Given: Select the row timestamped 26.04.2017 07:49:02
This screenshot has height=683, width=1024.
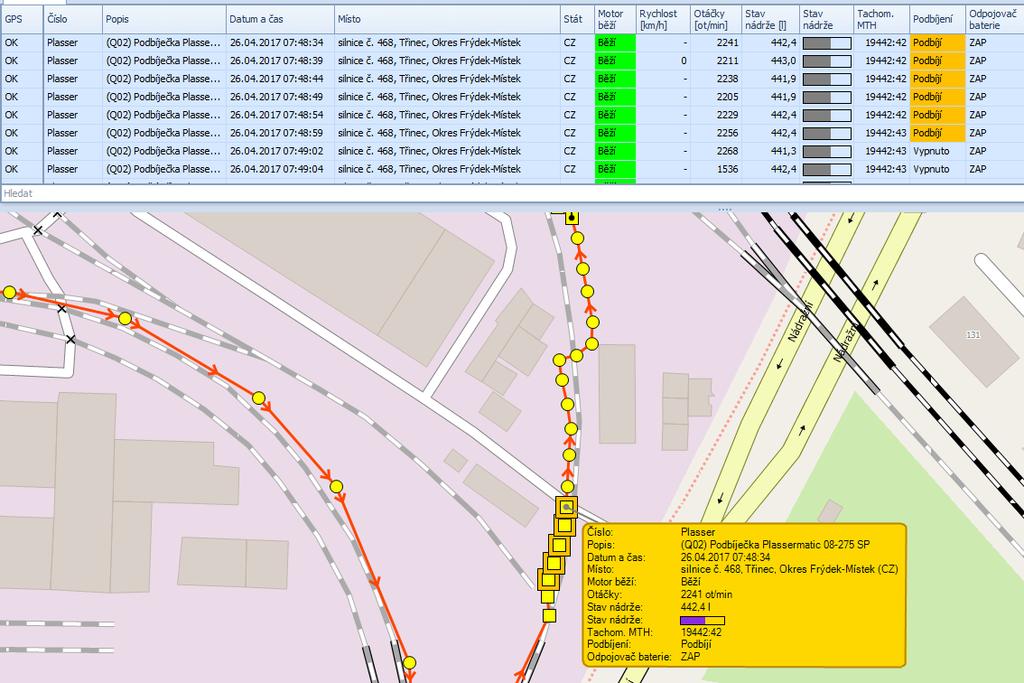Looking at the screenshot, I should (512, 151).
